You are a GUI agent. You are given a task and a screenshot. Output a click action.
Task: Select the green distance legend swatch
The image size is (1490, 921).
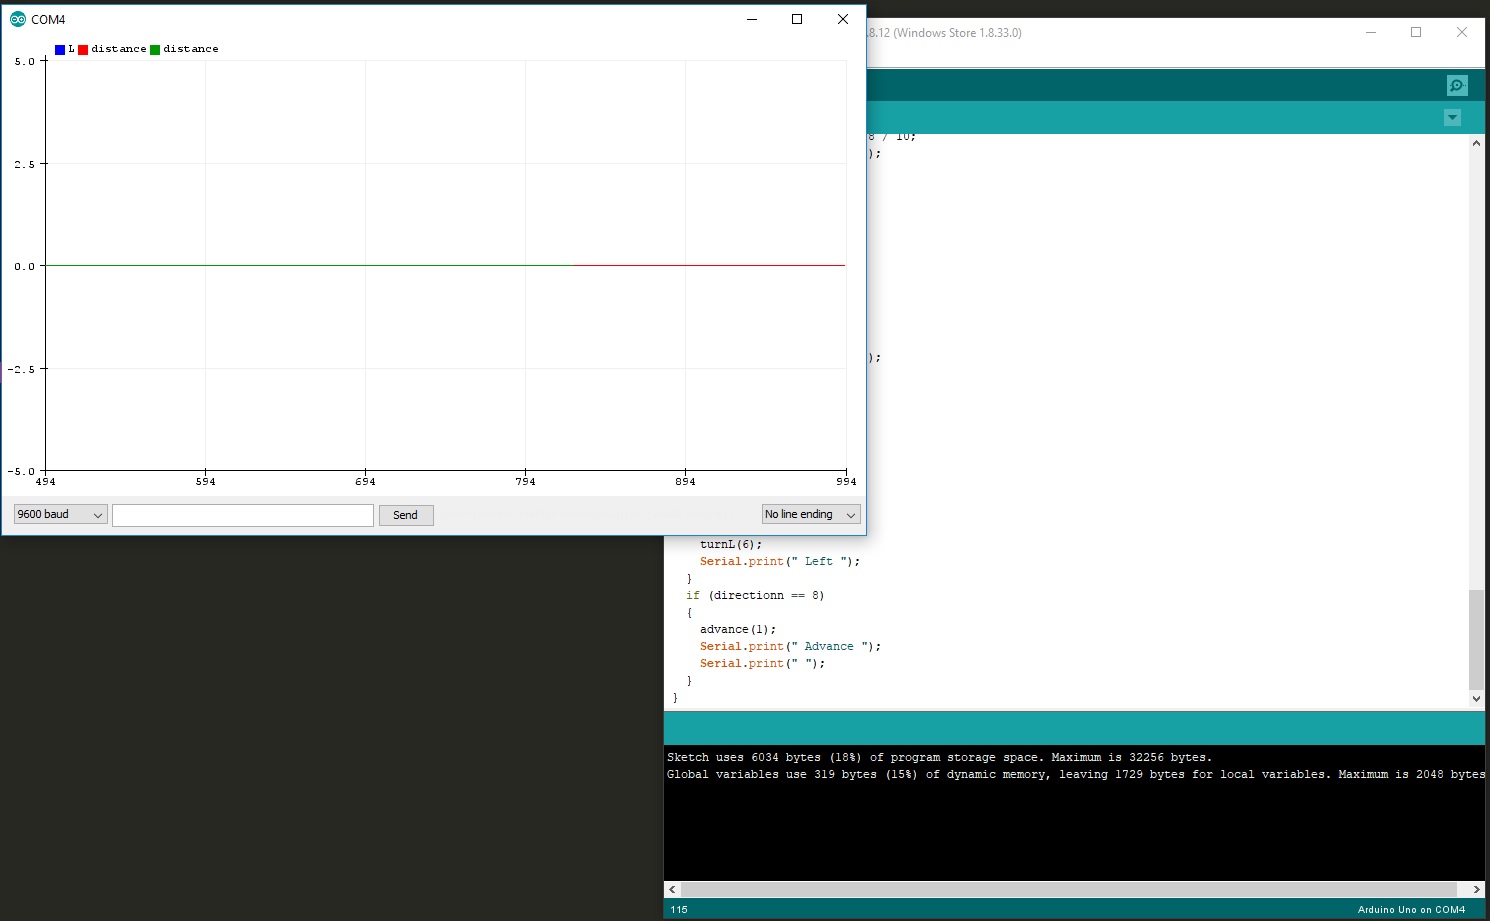155,49
